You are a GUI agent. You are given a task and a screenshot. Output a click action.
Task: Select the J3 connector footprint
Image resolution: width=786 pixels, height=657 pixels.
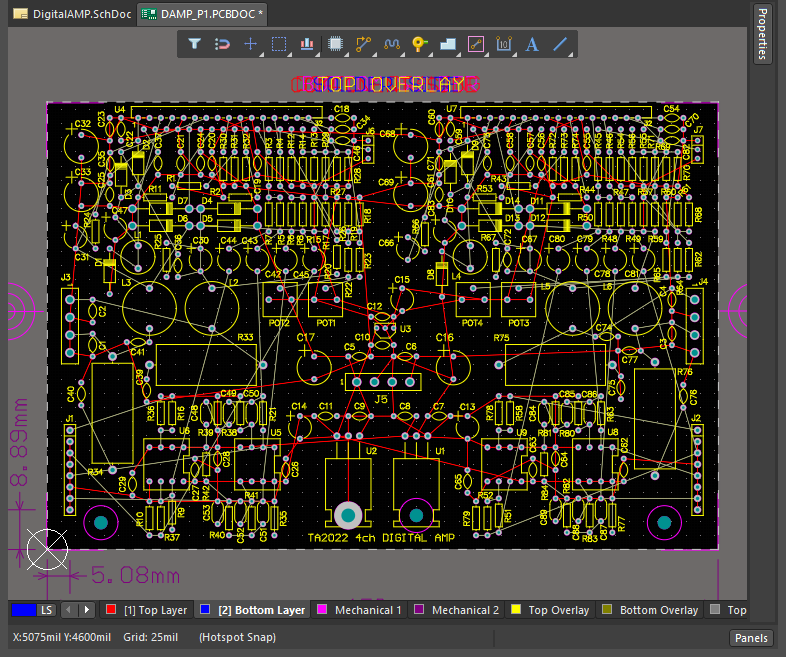coord(70,326)
